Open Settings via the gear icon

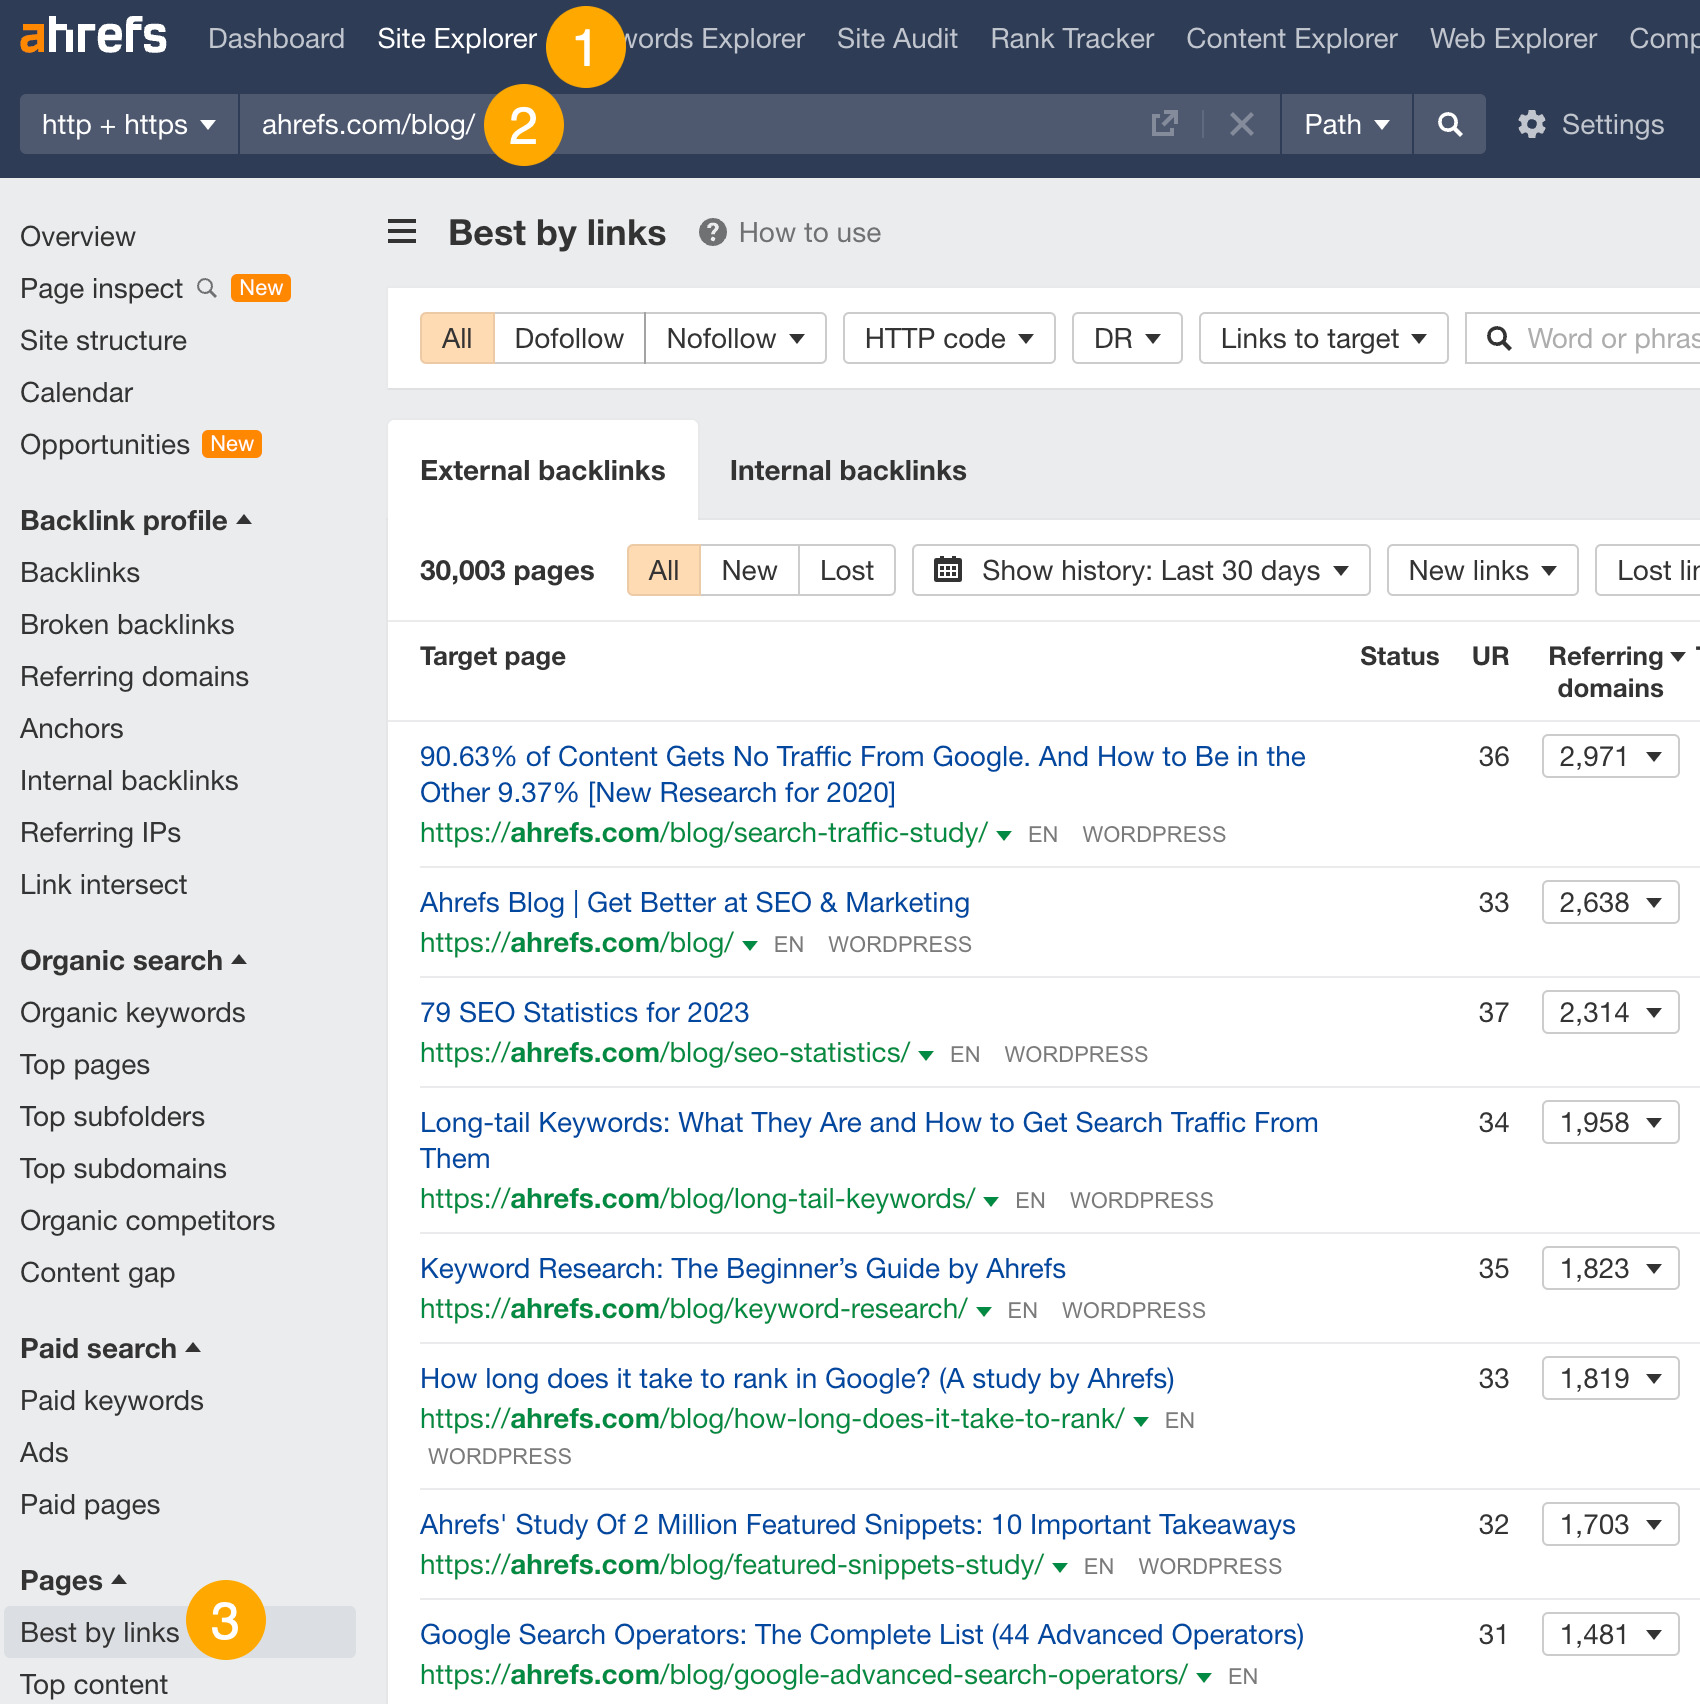1531,124
